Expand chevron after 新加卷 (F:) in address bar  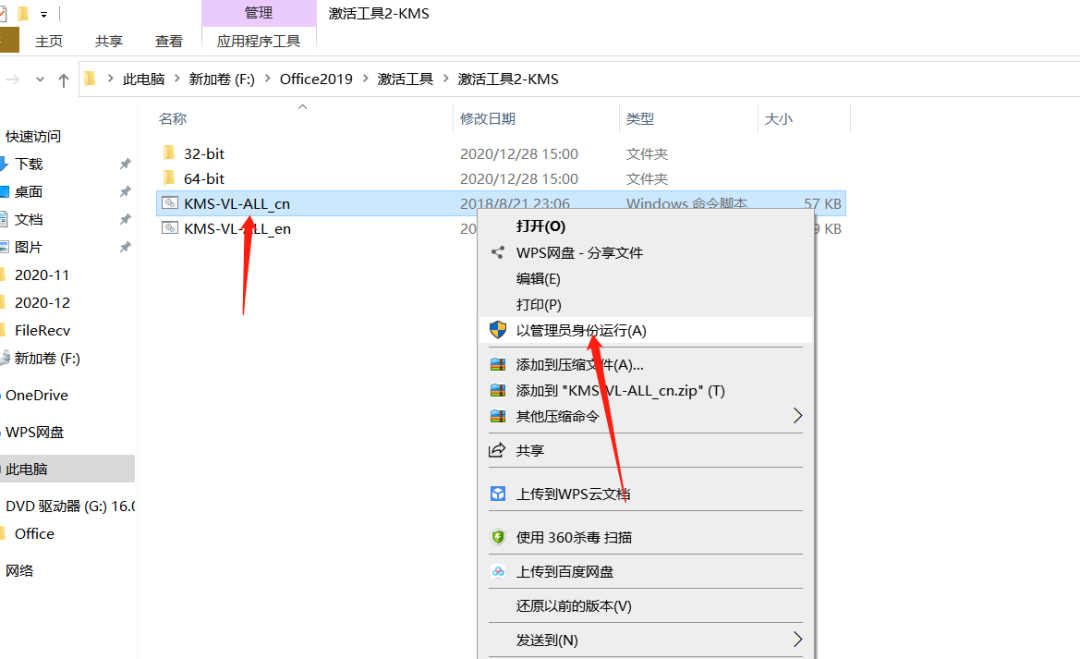[267, 79]
